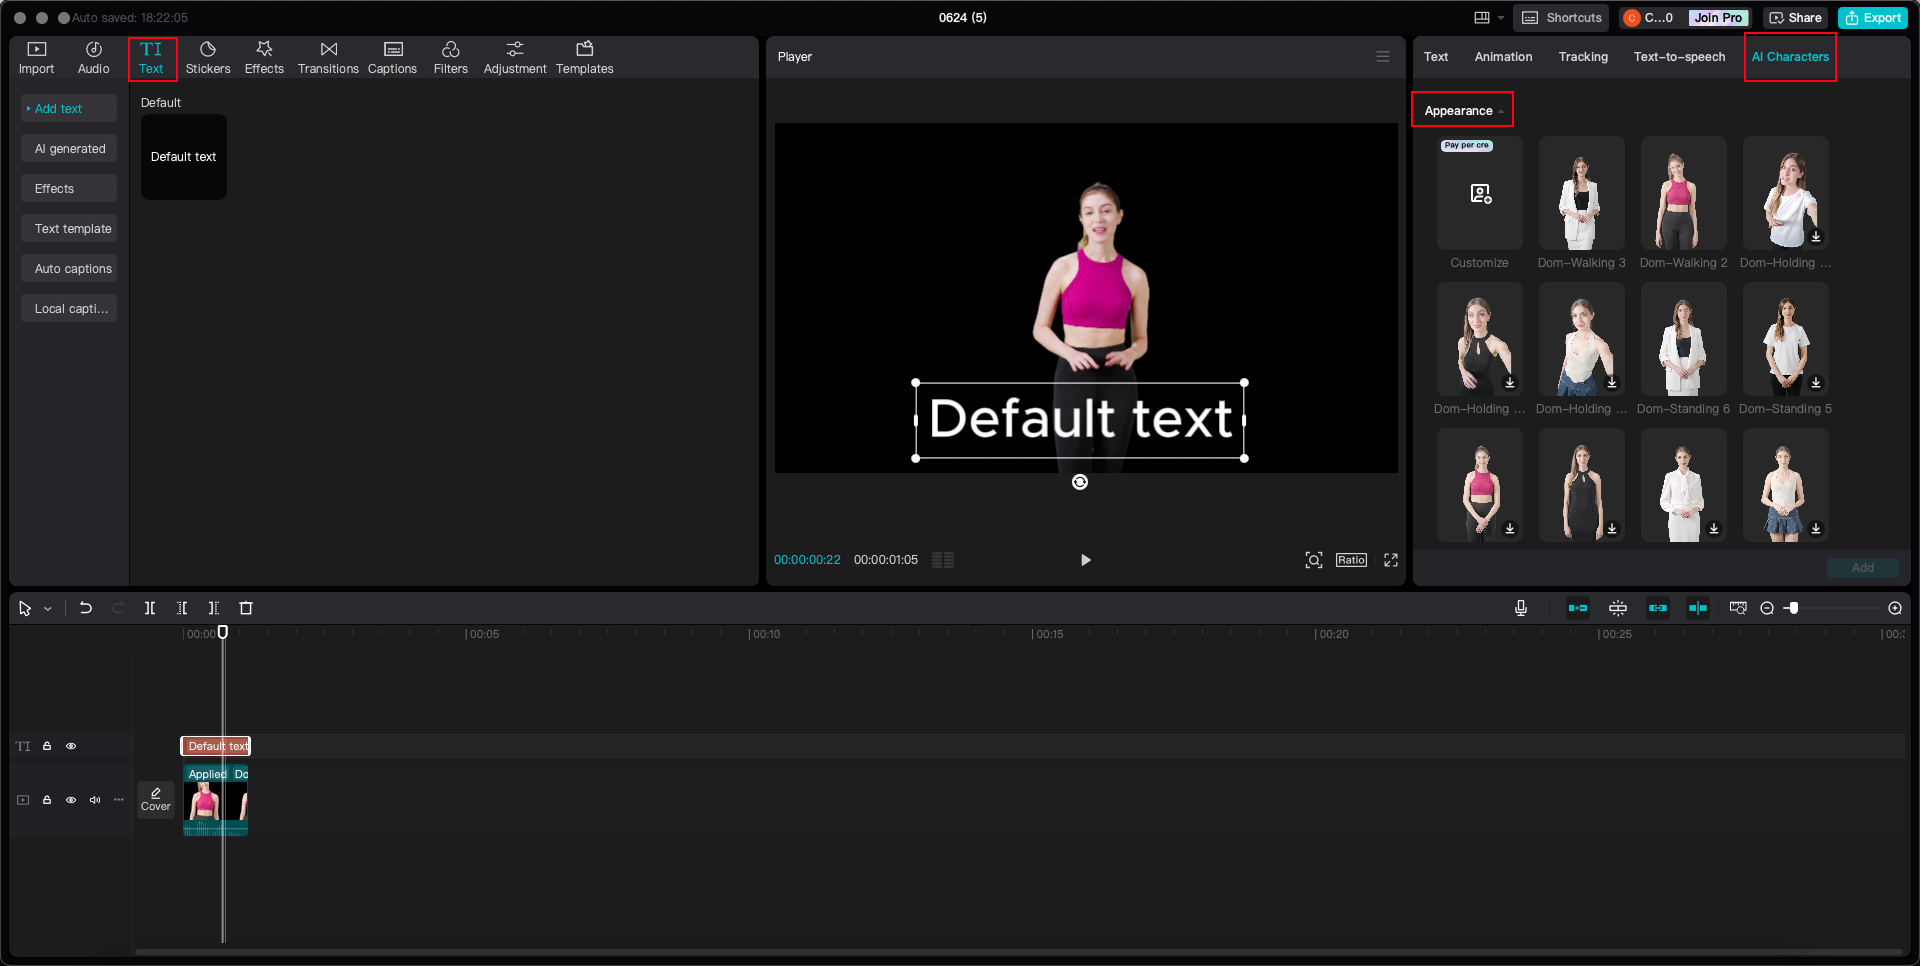Open the Stickers panel
This screenshot has height=966, width=1920.
(x=208, y=57)
